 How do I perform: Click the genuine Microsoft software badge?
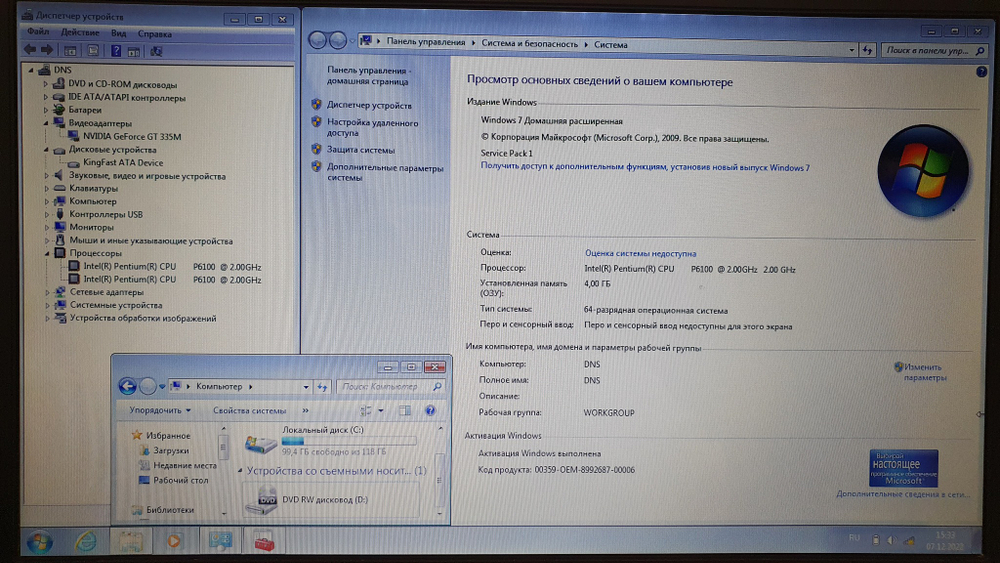tap(903, 468)
